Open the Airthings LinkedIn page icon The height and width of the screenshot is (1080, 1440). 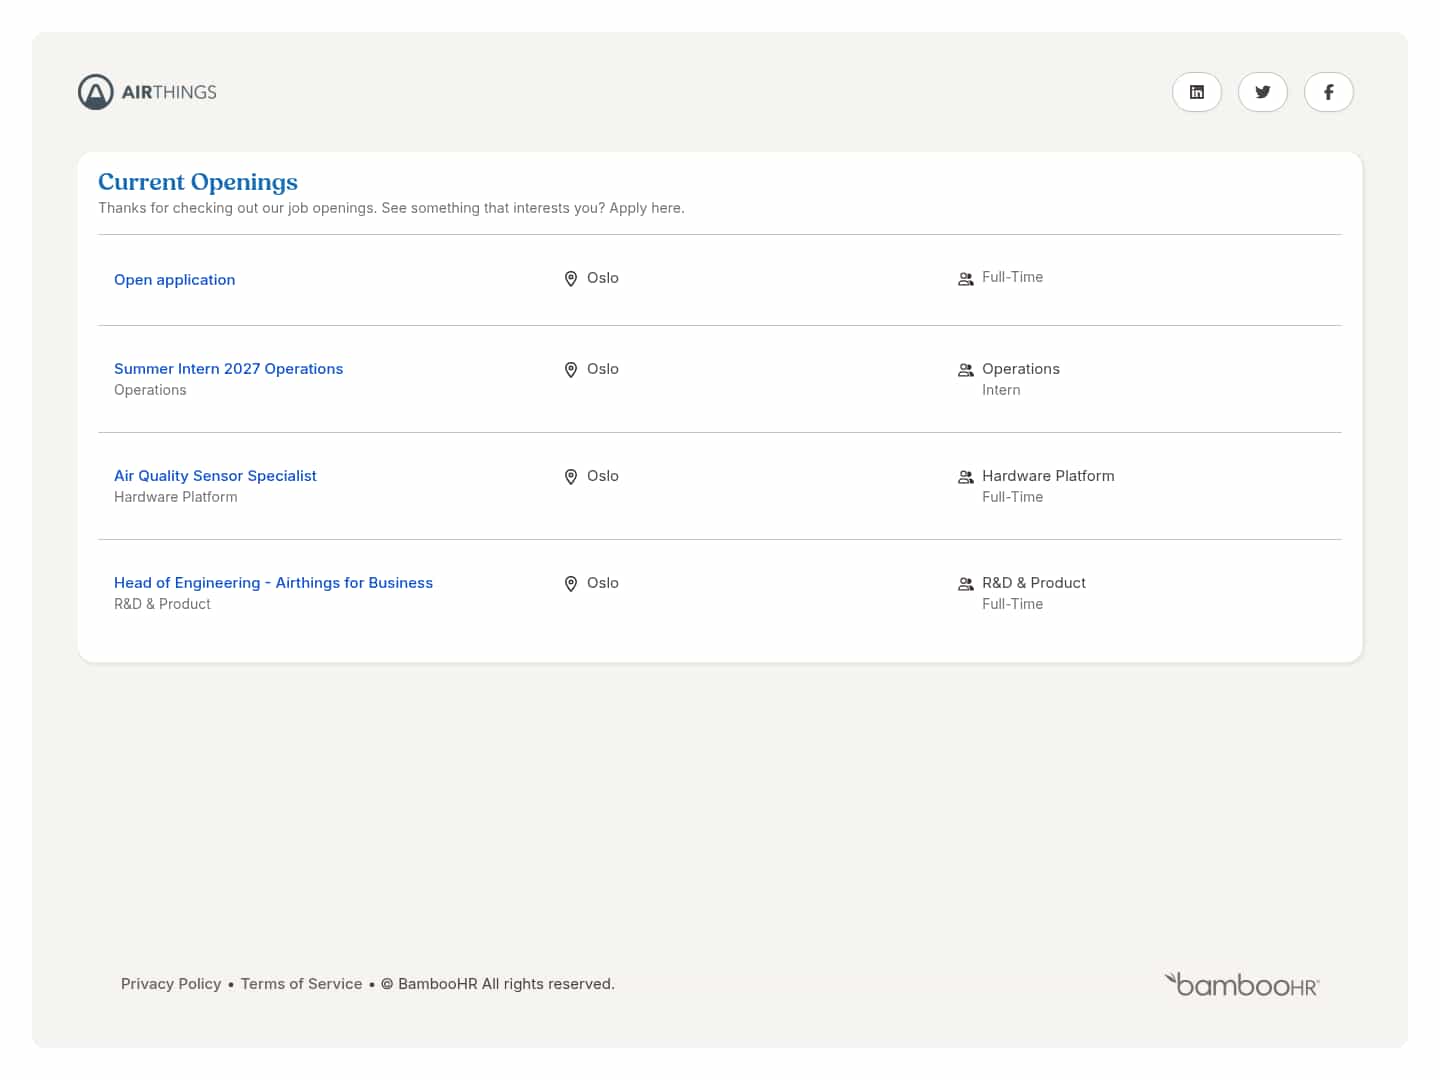tap(1197, 92)
